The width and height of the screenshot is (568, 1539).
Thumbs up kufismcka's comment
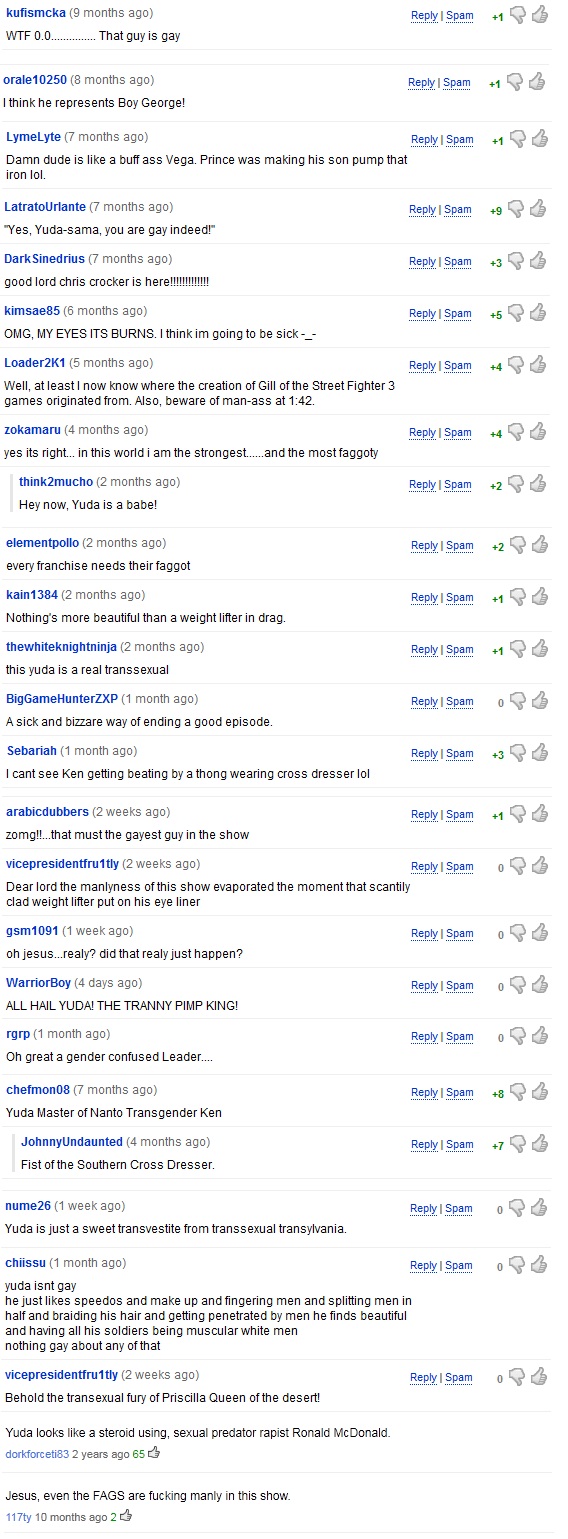tap(539, 15)
